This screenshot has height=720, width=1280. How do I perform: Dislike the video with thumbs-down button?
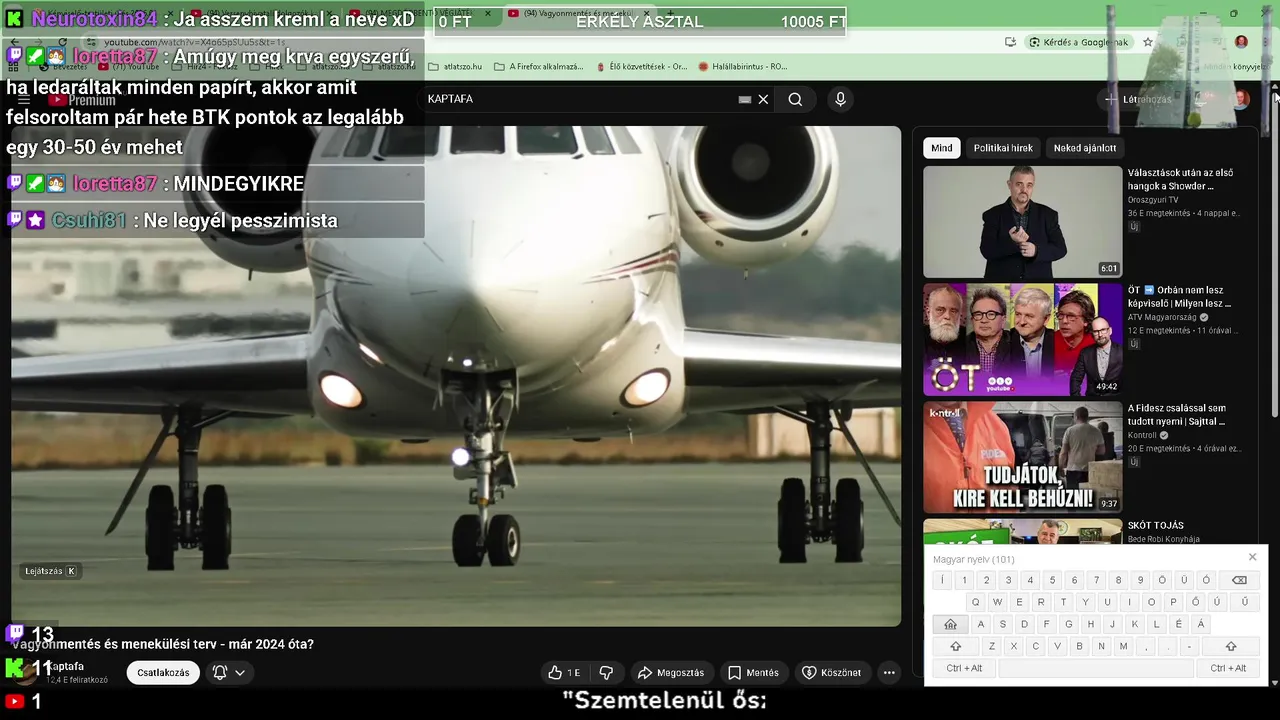(x=606, y=673)
